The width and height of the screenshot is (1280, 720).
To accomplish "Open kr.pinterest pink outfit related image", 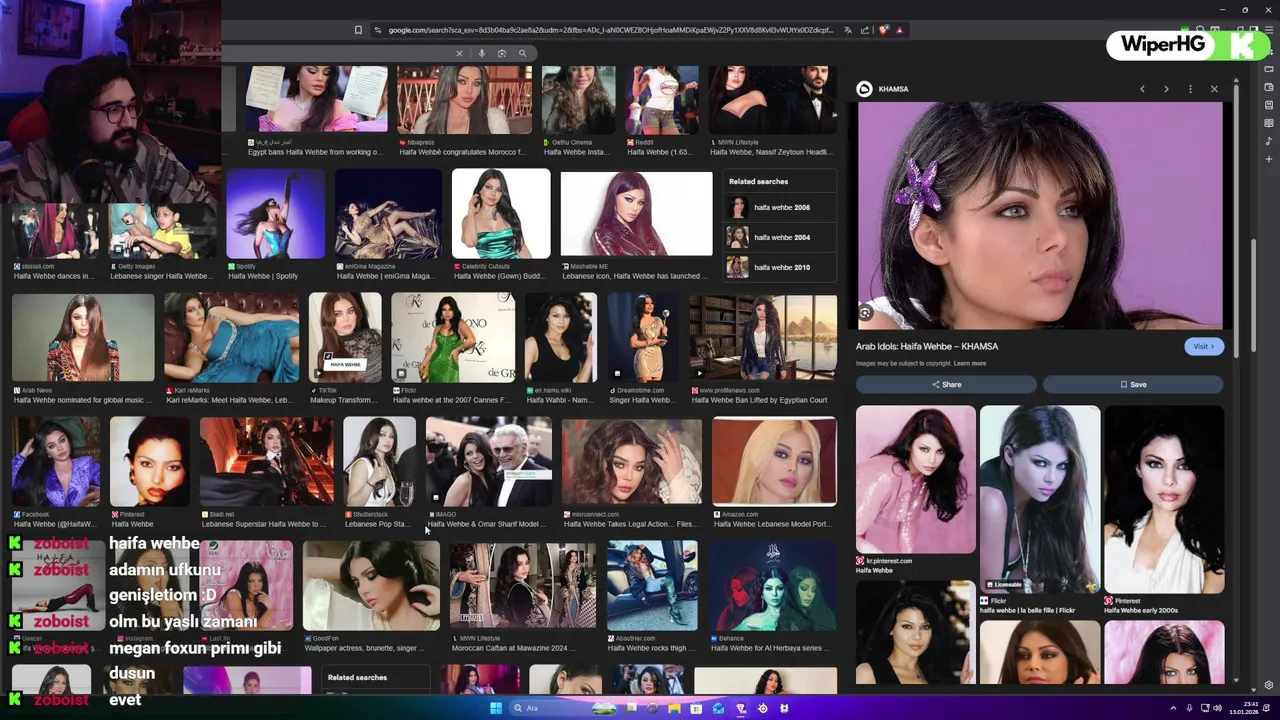I will [x=915, y=480].
